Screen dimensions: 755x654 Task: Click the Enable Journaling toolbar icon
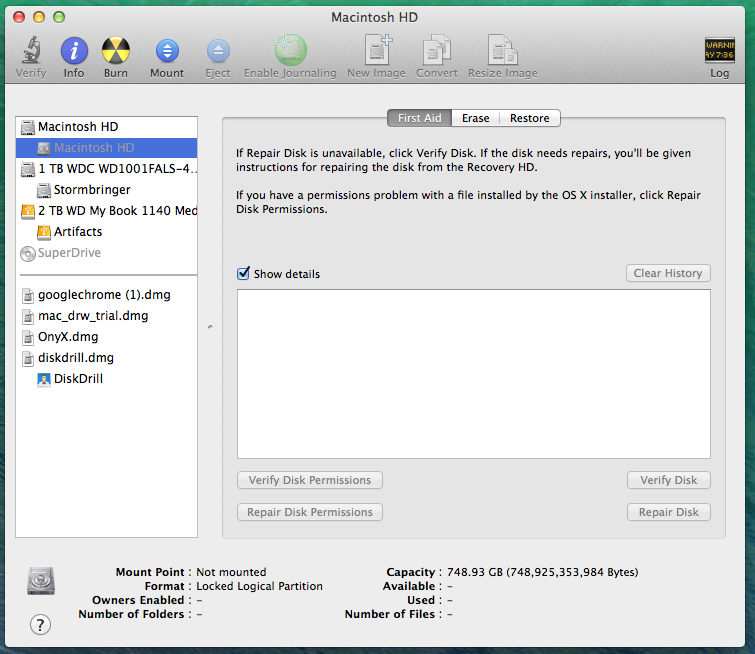click(290, 50)
